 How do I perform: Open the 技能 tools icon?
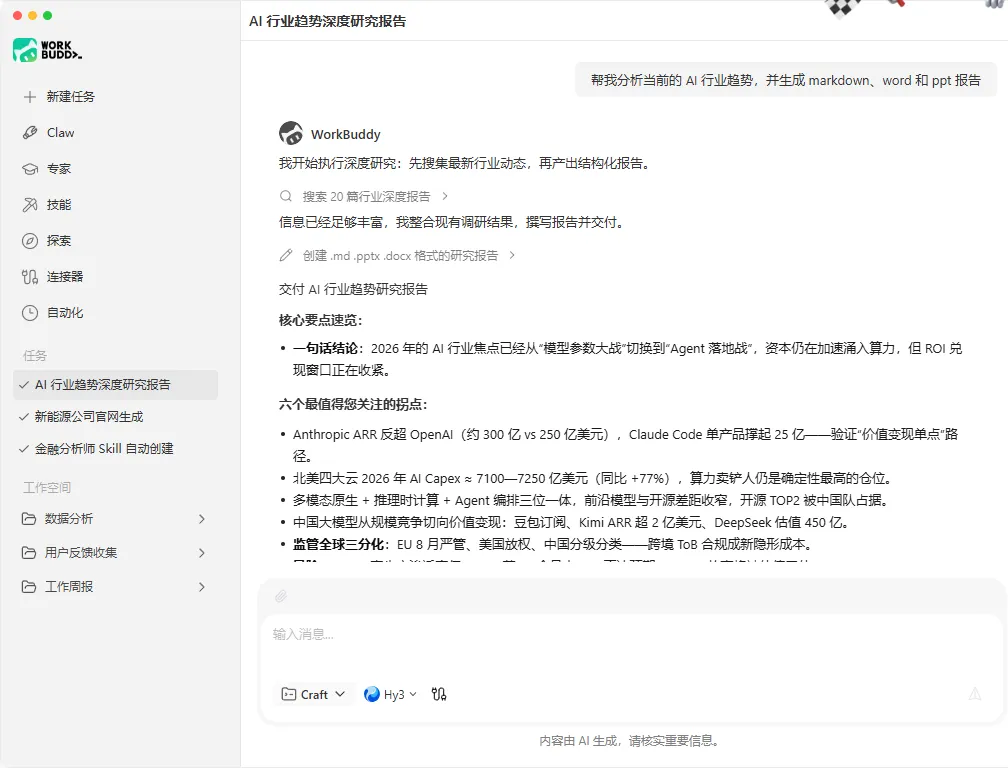pos(30,205)
